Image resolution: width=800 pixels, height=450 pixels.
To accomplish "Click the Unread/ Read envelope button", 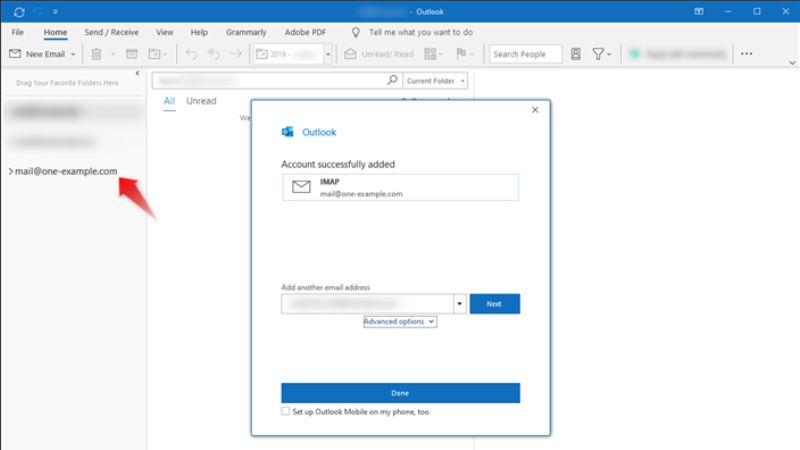I will [379, 54].
